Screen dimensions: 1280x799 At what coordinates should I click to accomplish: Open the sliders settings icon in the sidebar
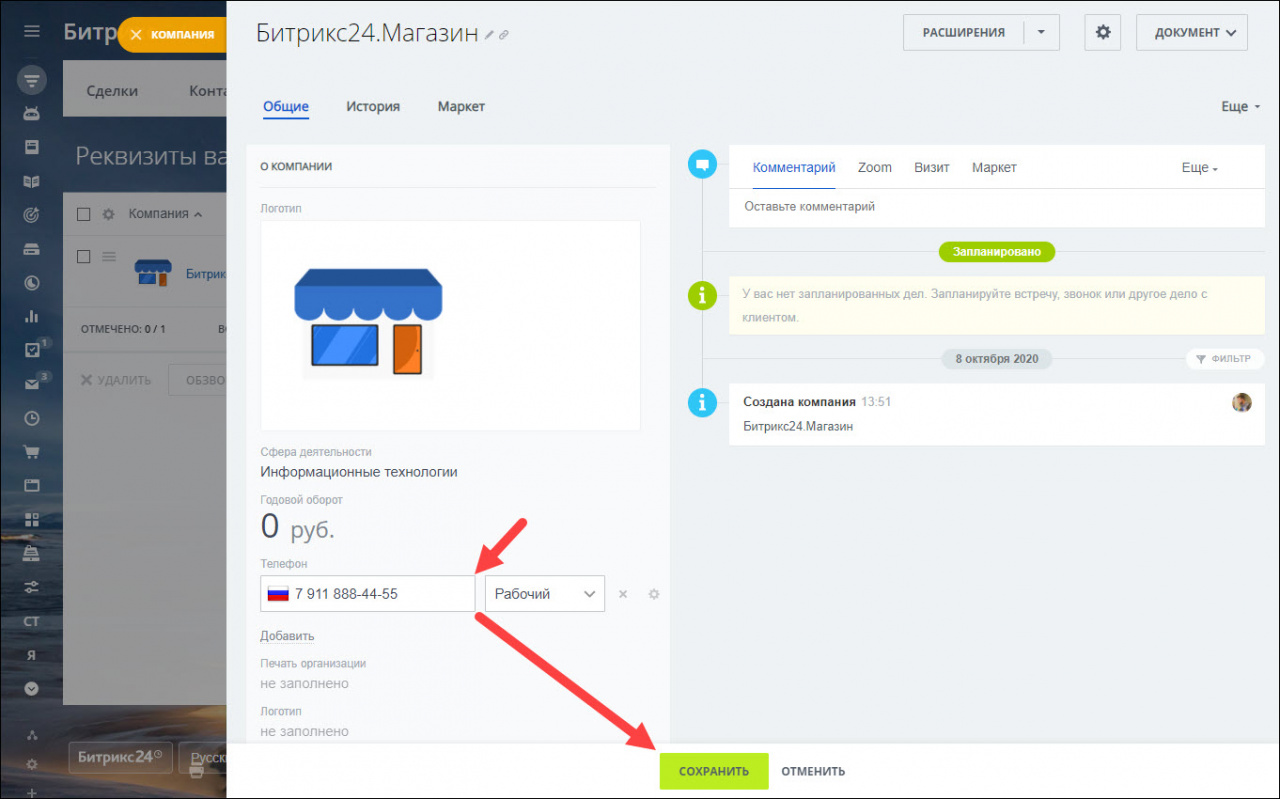pyautogui.click(x=32, y=587)
